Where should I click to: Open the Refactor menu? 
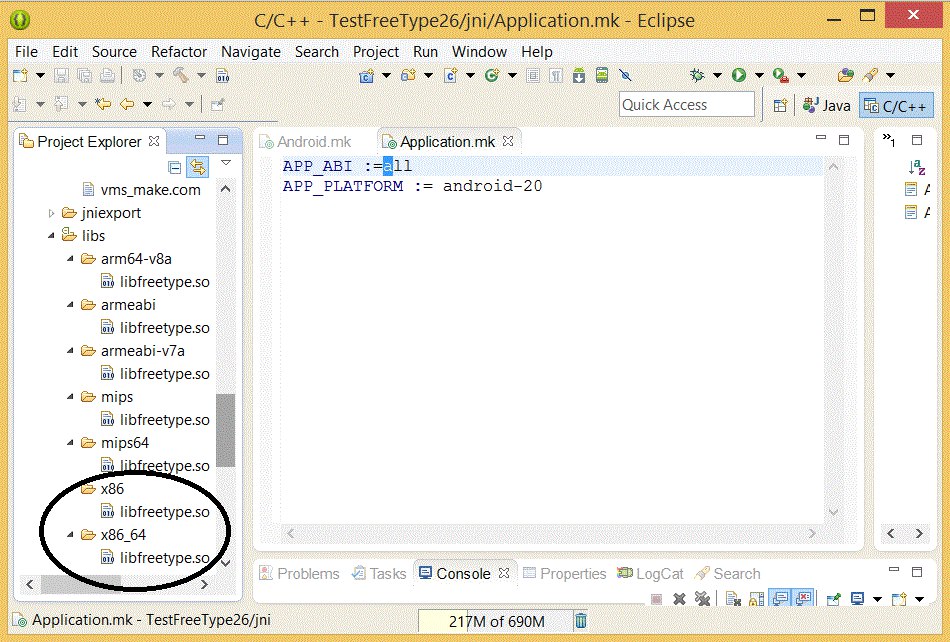pyautogui.click(x=179, y=52)
